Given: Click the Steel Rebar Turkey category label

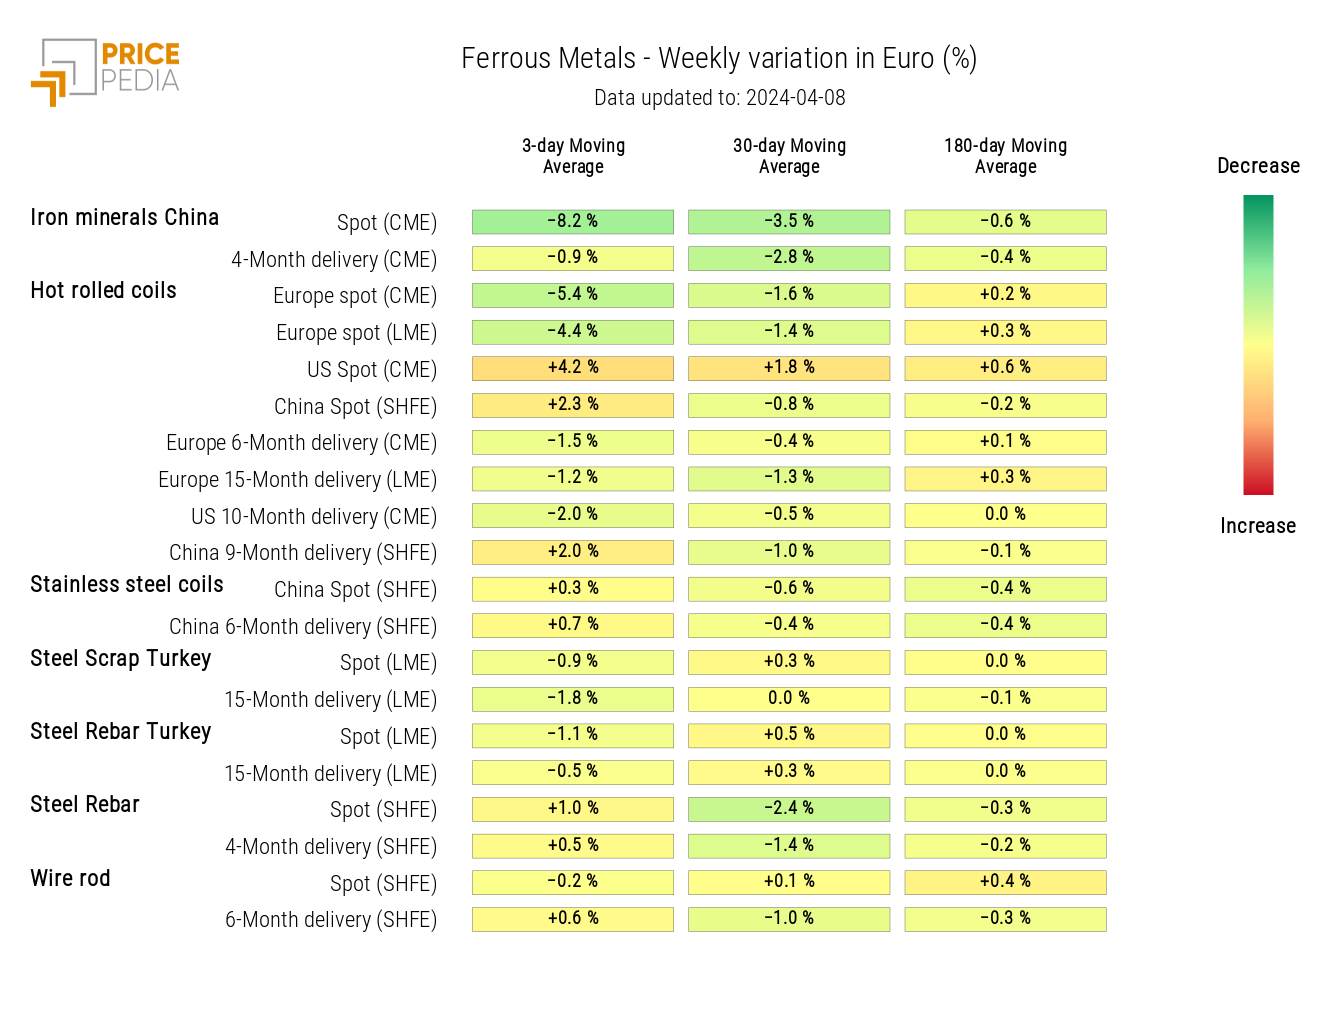Looking at the screenshot, I should (121, 732).
